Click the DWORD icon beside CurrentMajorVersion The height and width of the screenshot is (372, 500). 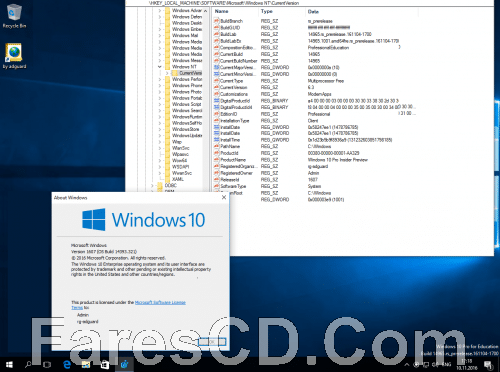tap(216, 67)
